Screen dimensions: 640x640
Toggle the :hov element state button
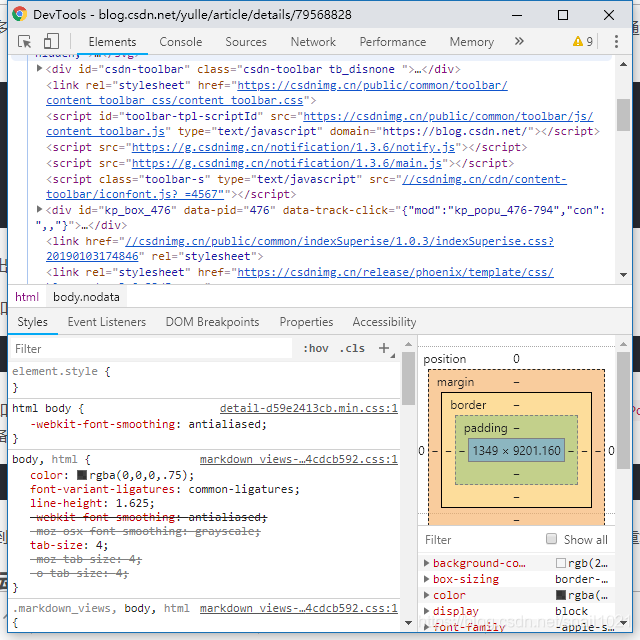[316, 348]
